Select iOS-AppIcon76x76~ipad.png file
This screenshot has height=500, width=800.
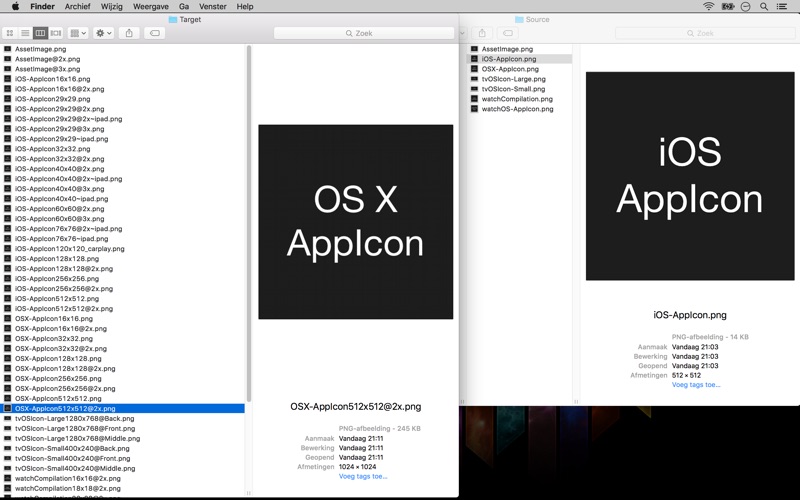123,239
